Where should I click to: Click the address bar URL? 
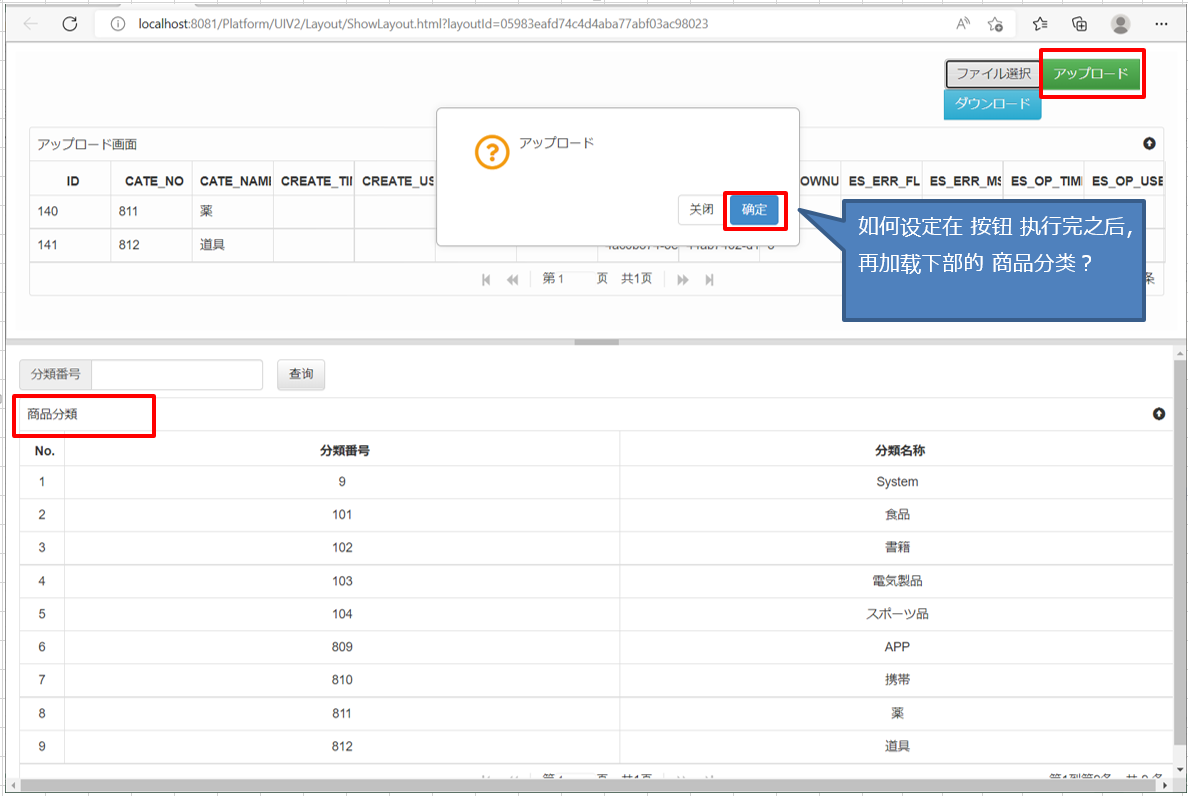click(423, 24)
